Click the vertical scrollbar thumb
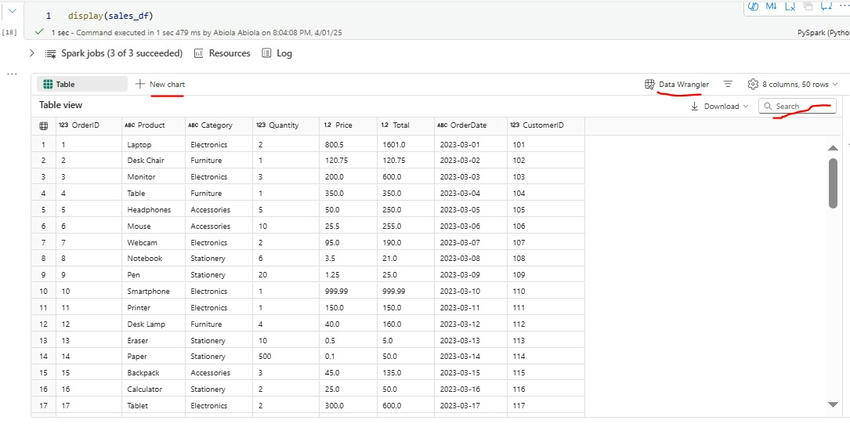The image size is (850, 424). click(833, 183)
